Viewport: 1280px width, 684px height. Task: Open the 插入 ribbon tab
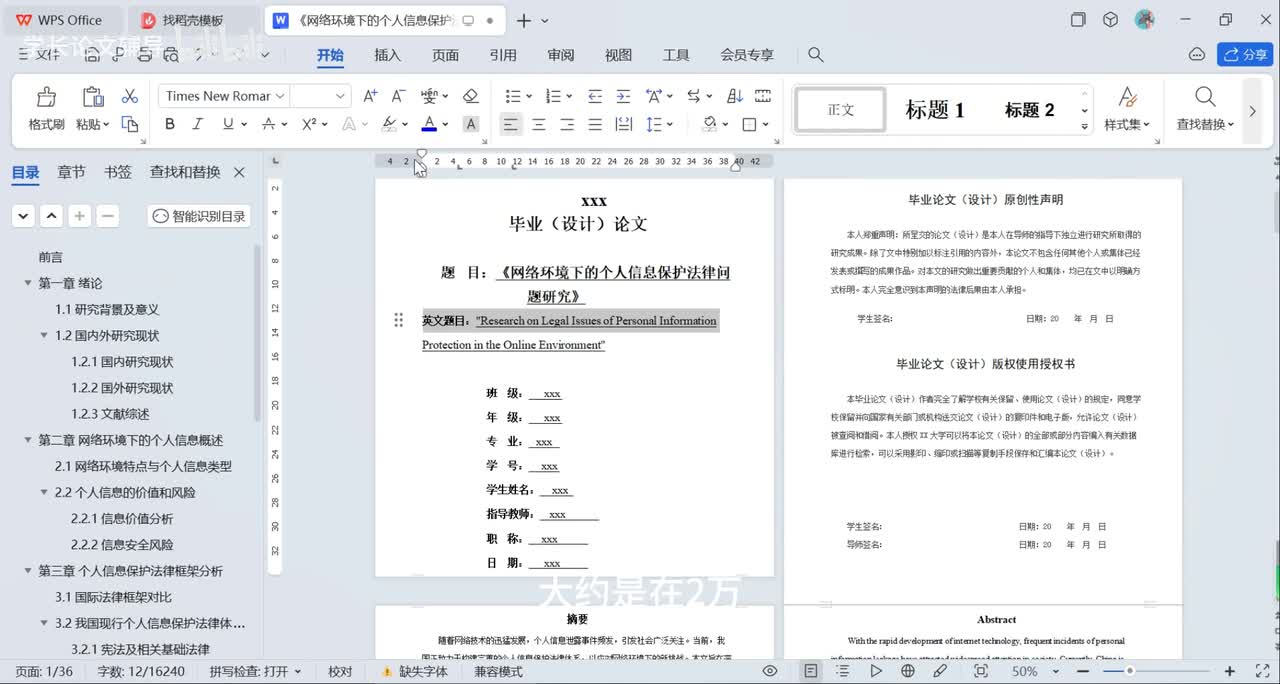(x=387, y=55)
